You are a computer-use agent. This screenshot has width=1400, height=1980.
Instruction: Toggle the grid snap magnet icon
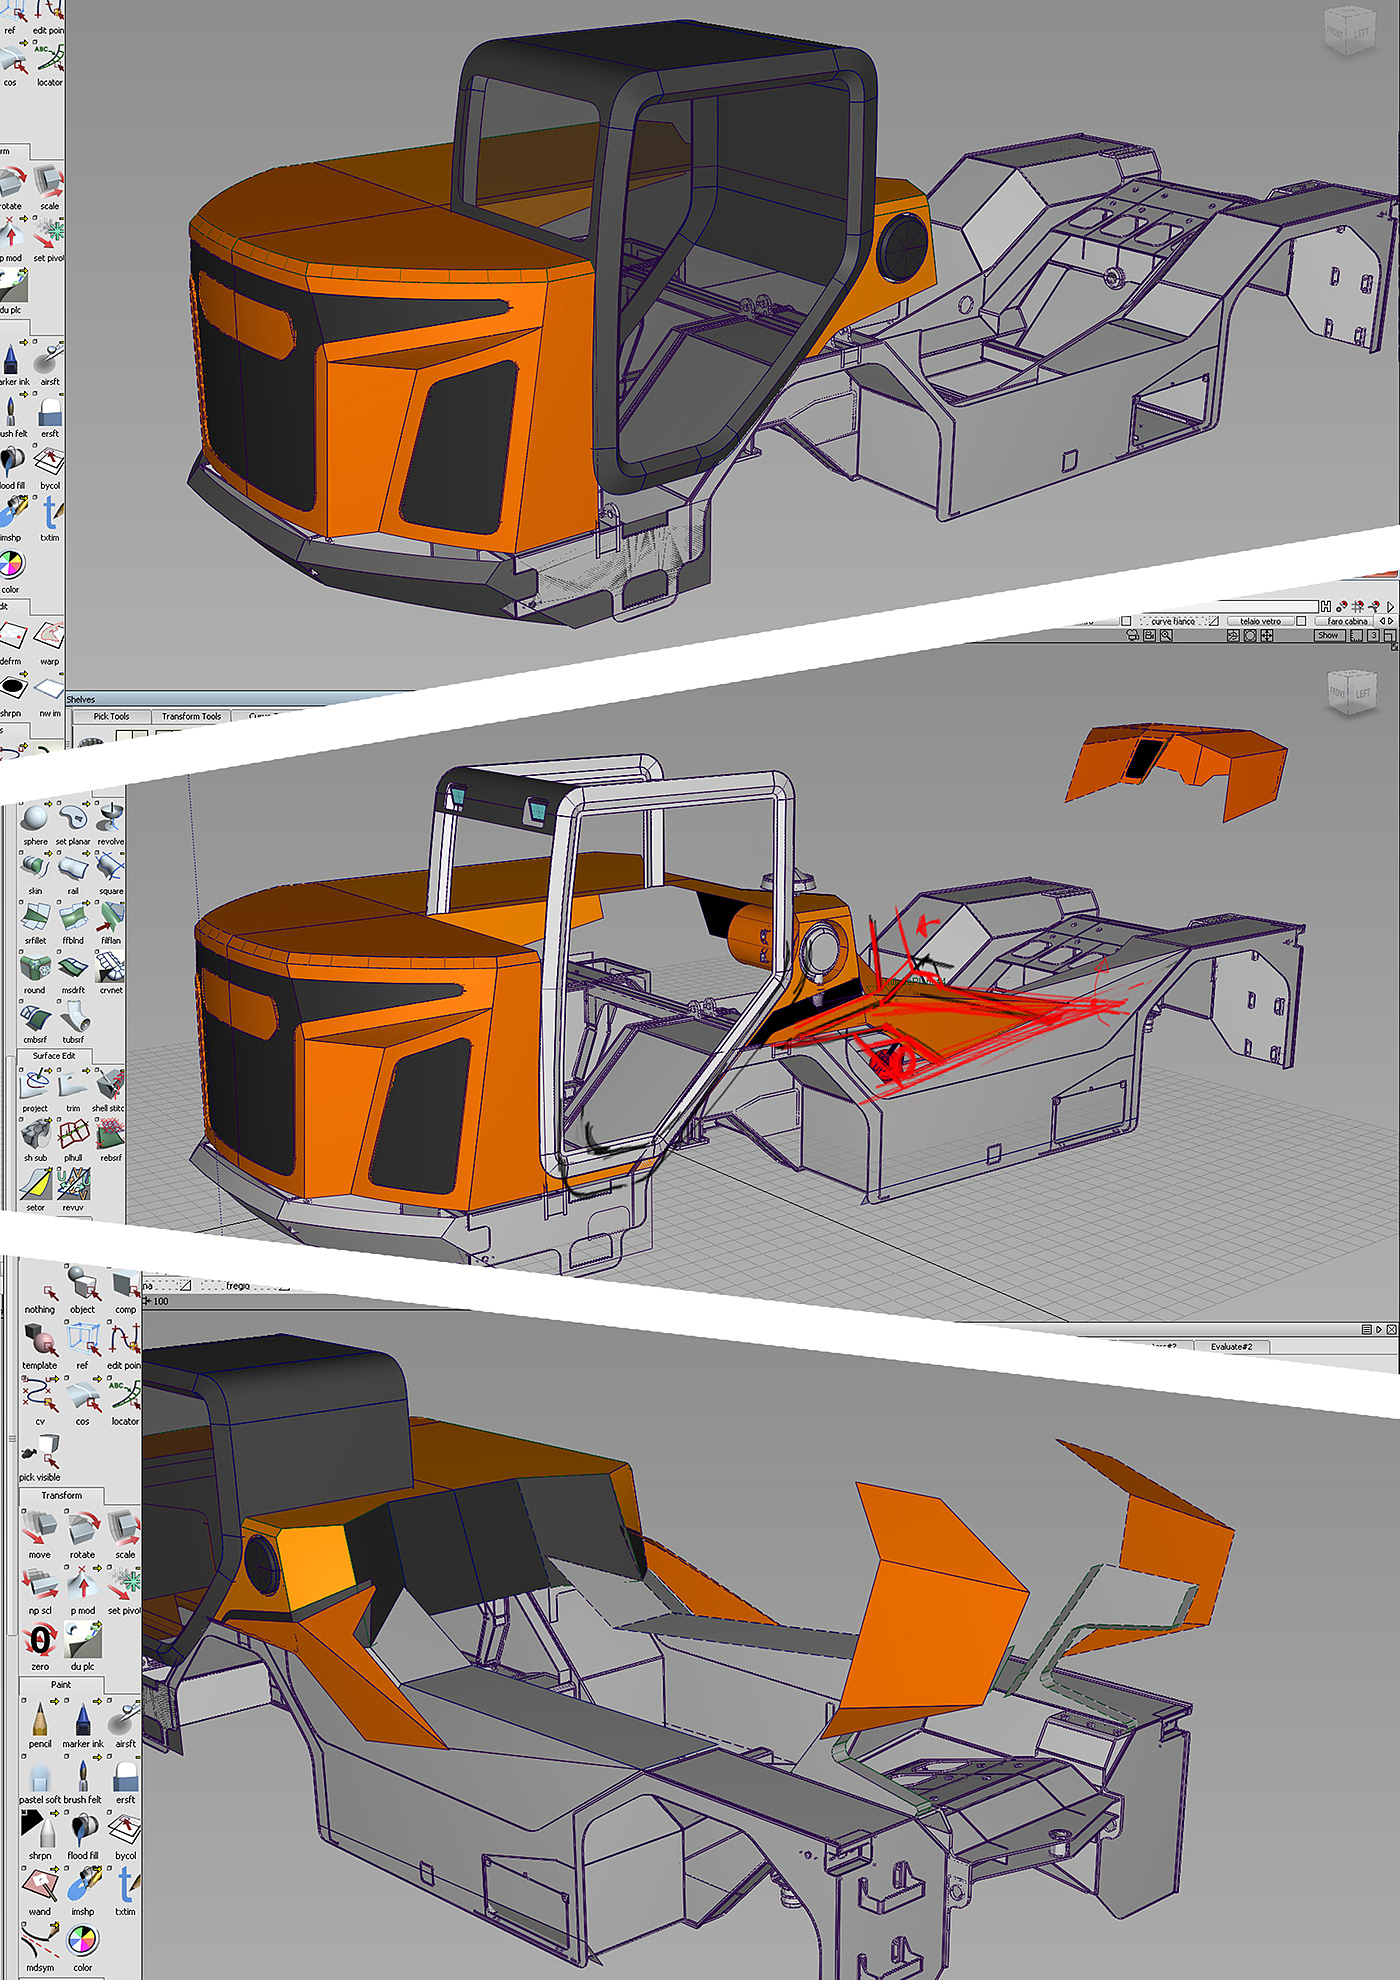coord(1358,606)
